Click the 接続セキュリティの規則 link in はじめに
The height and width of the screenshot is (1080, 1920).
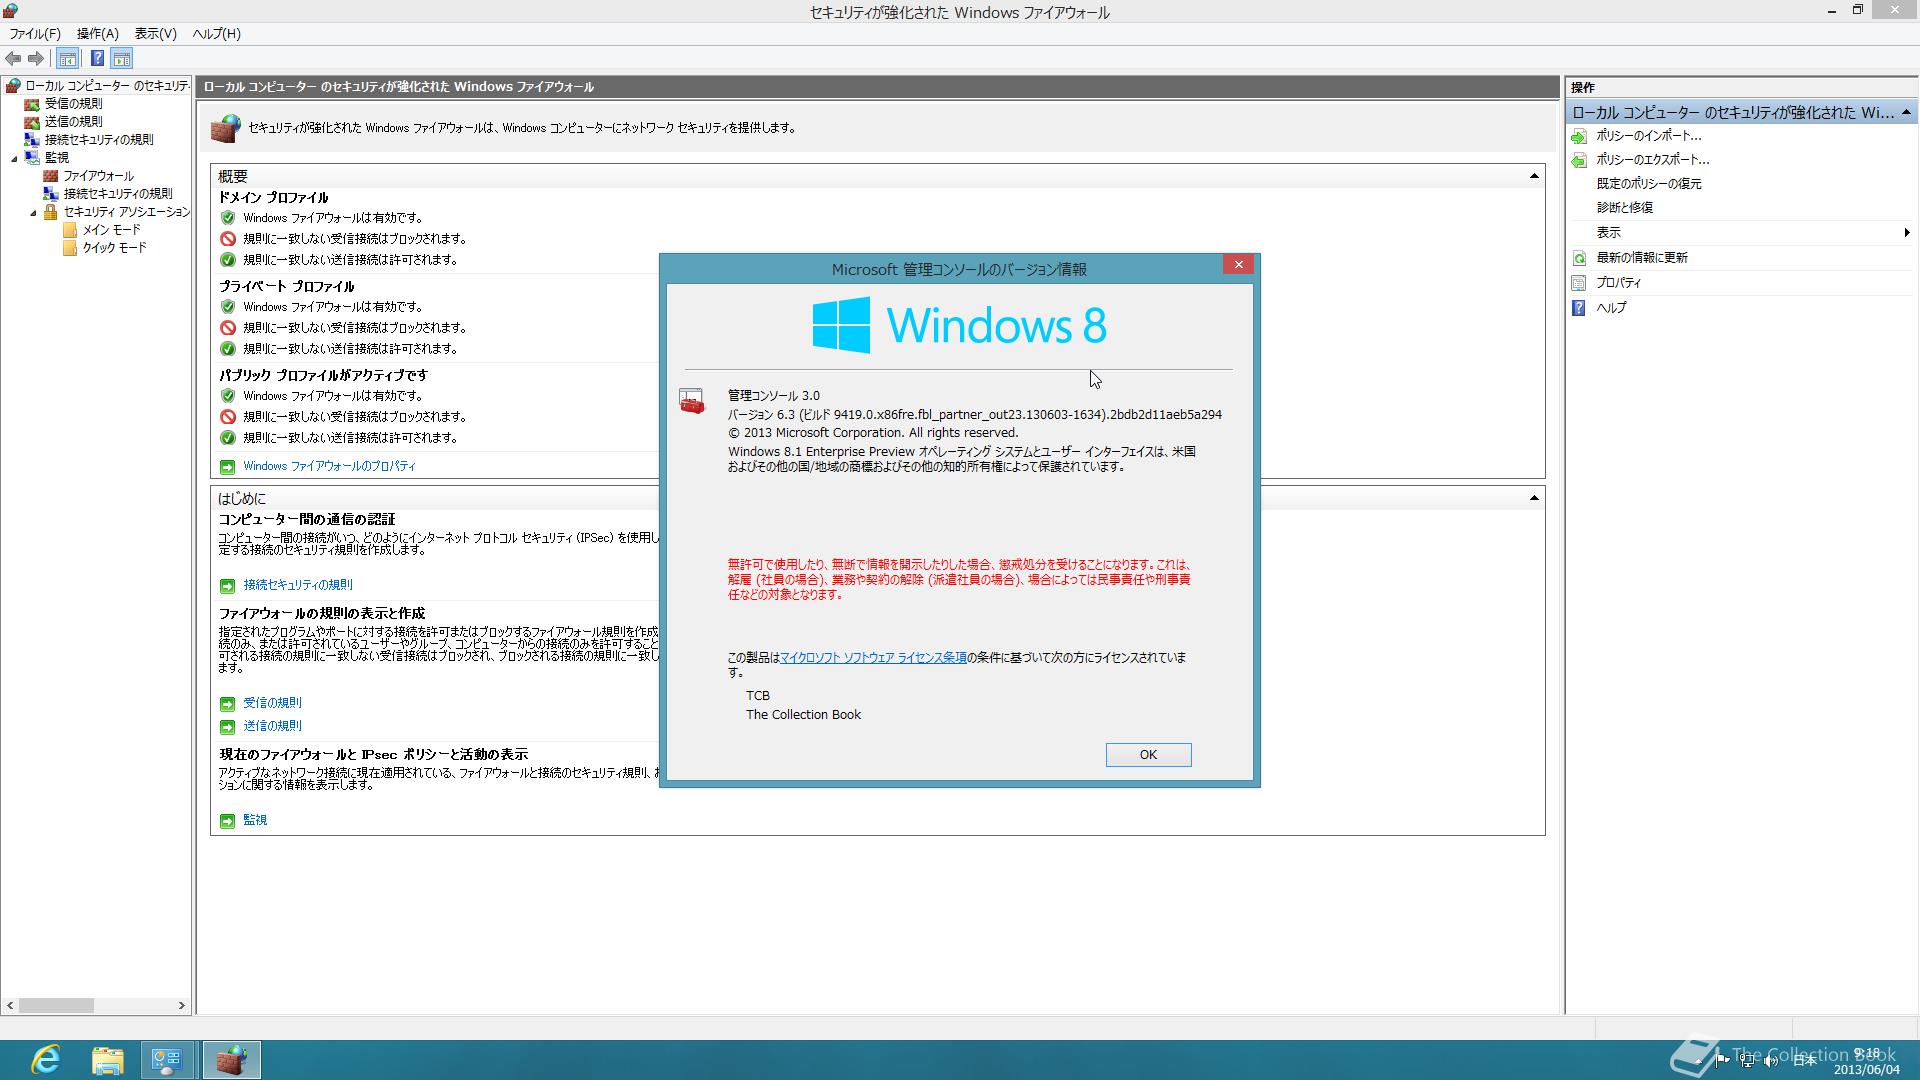[x=298, y=585]
